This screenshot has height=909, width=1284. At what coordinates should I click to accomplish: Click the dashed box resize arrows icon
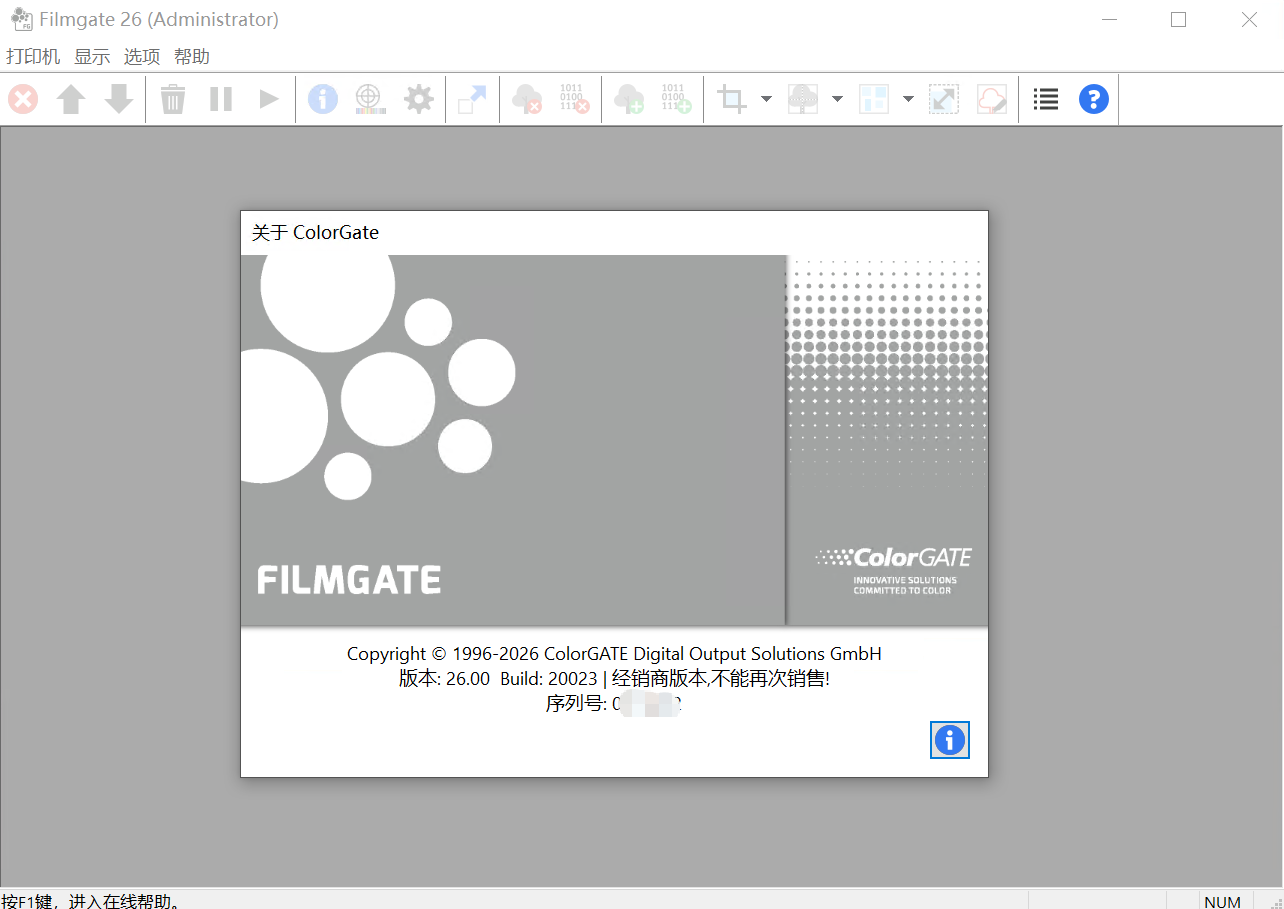tap(943, 99)
